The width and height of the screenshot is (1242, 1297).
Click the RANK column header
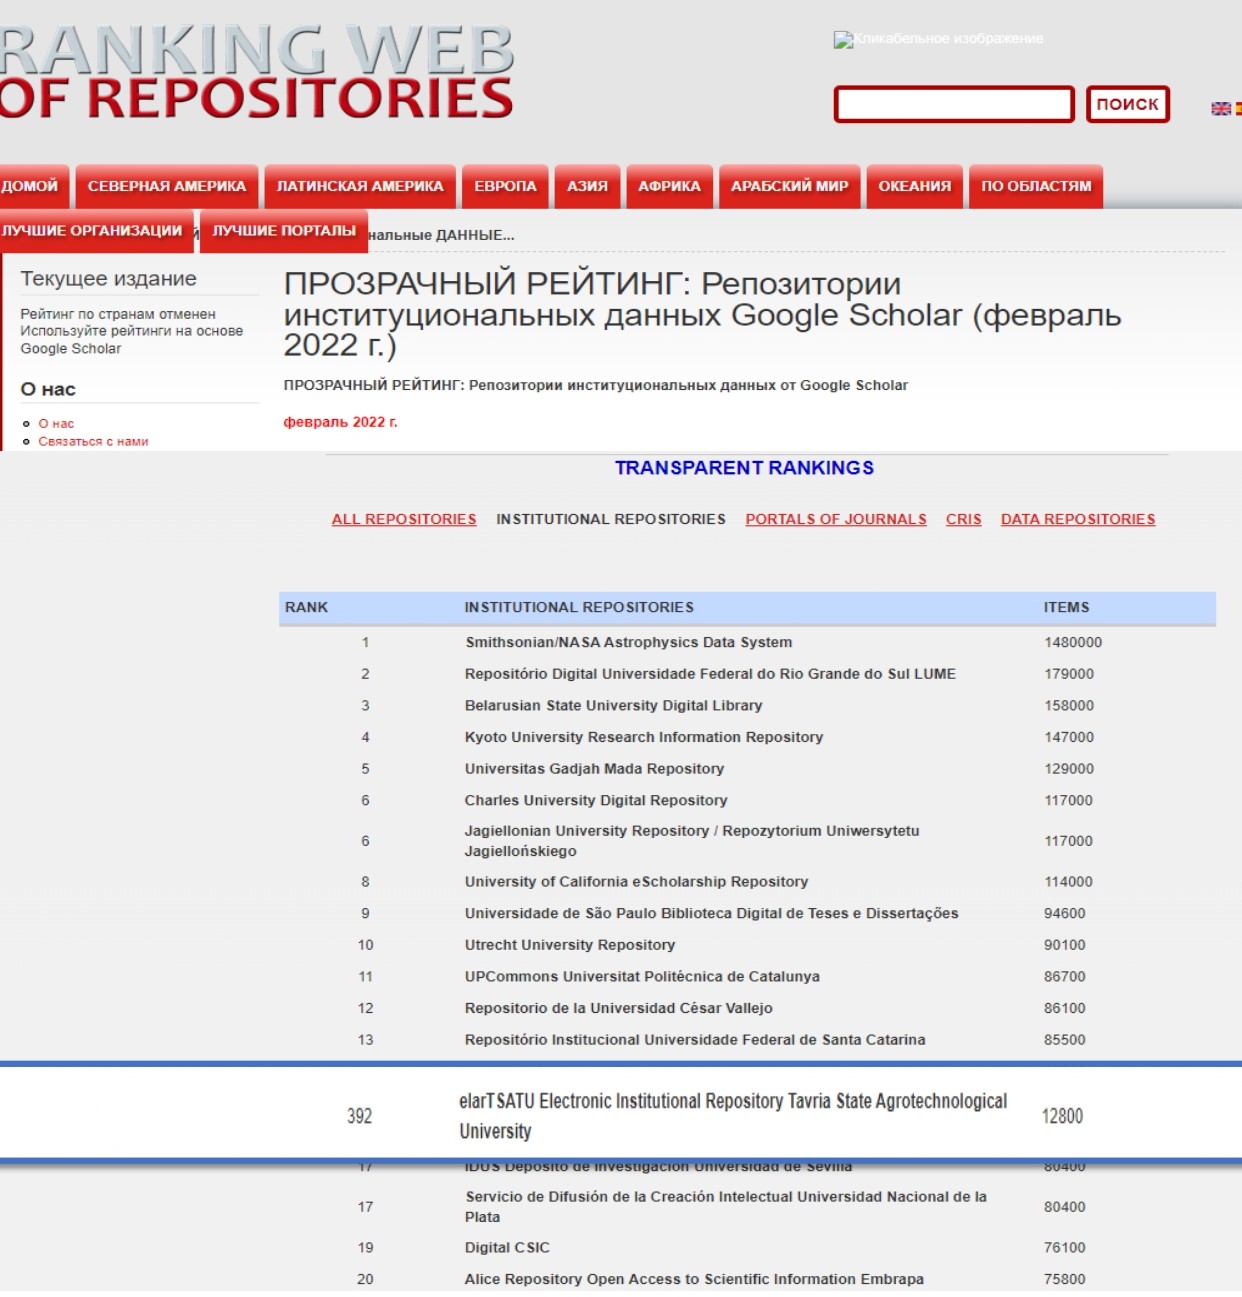pos(306,607)
